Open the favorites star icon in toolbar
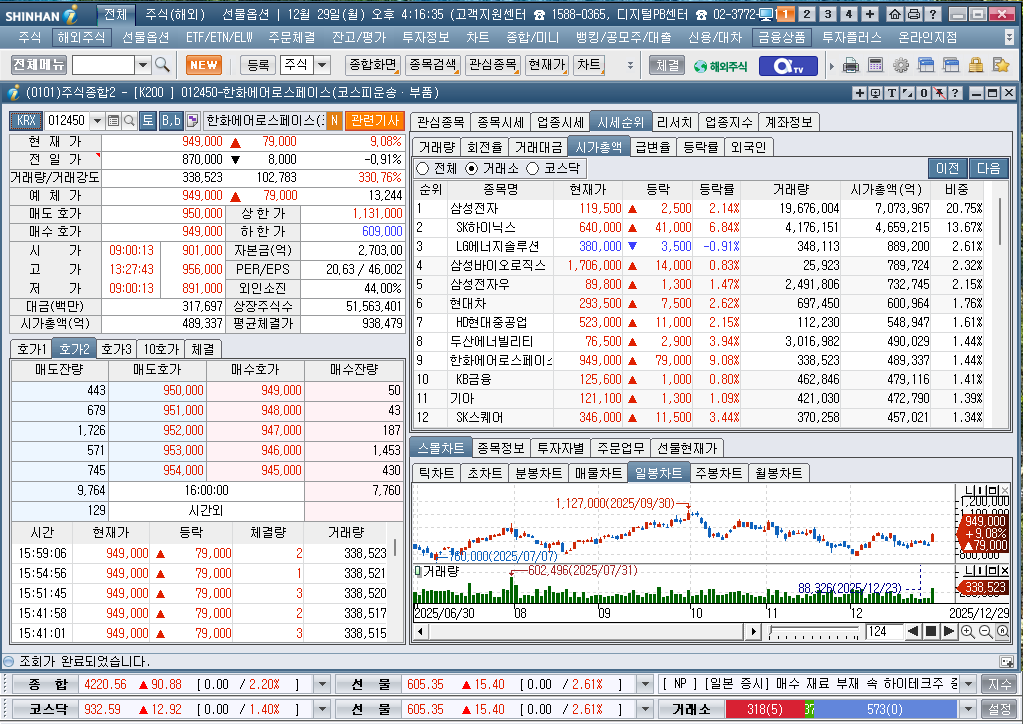The height and width of the screenshot is (724, 1023). coord(1000,65)
